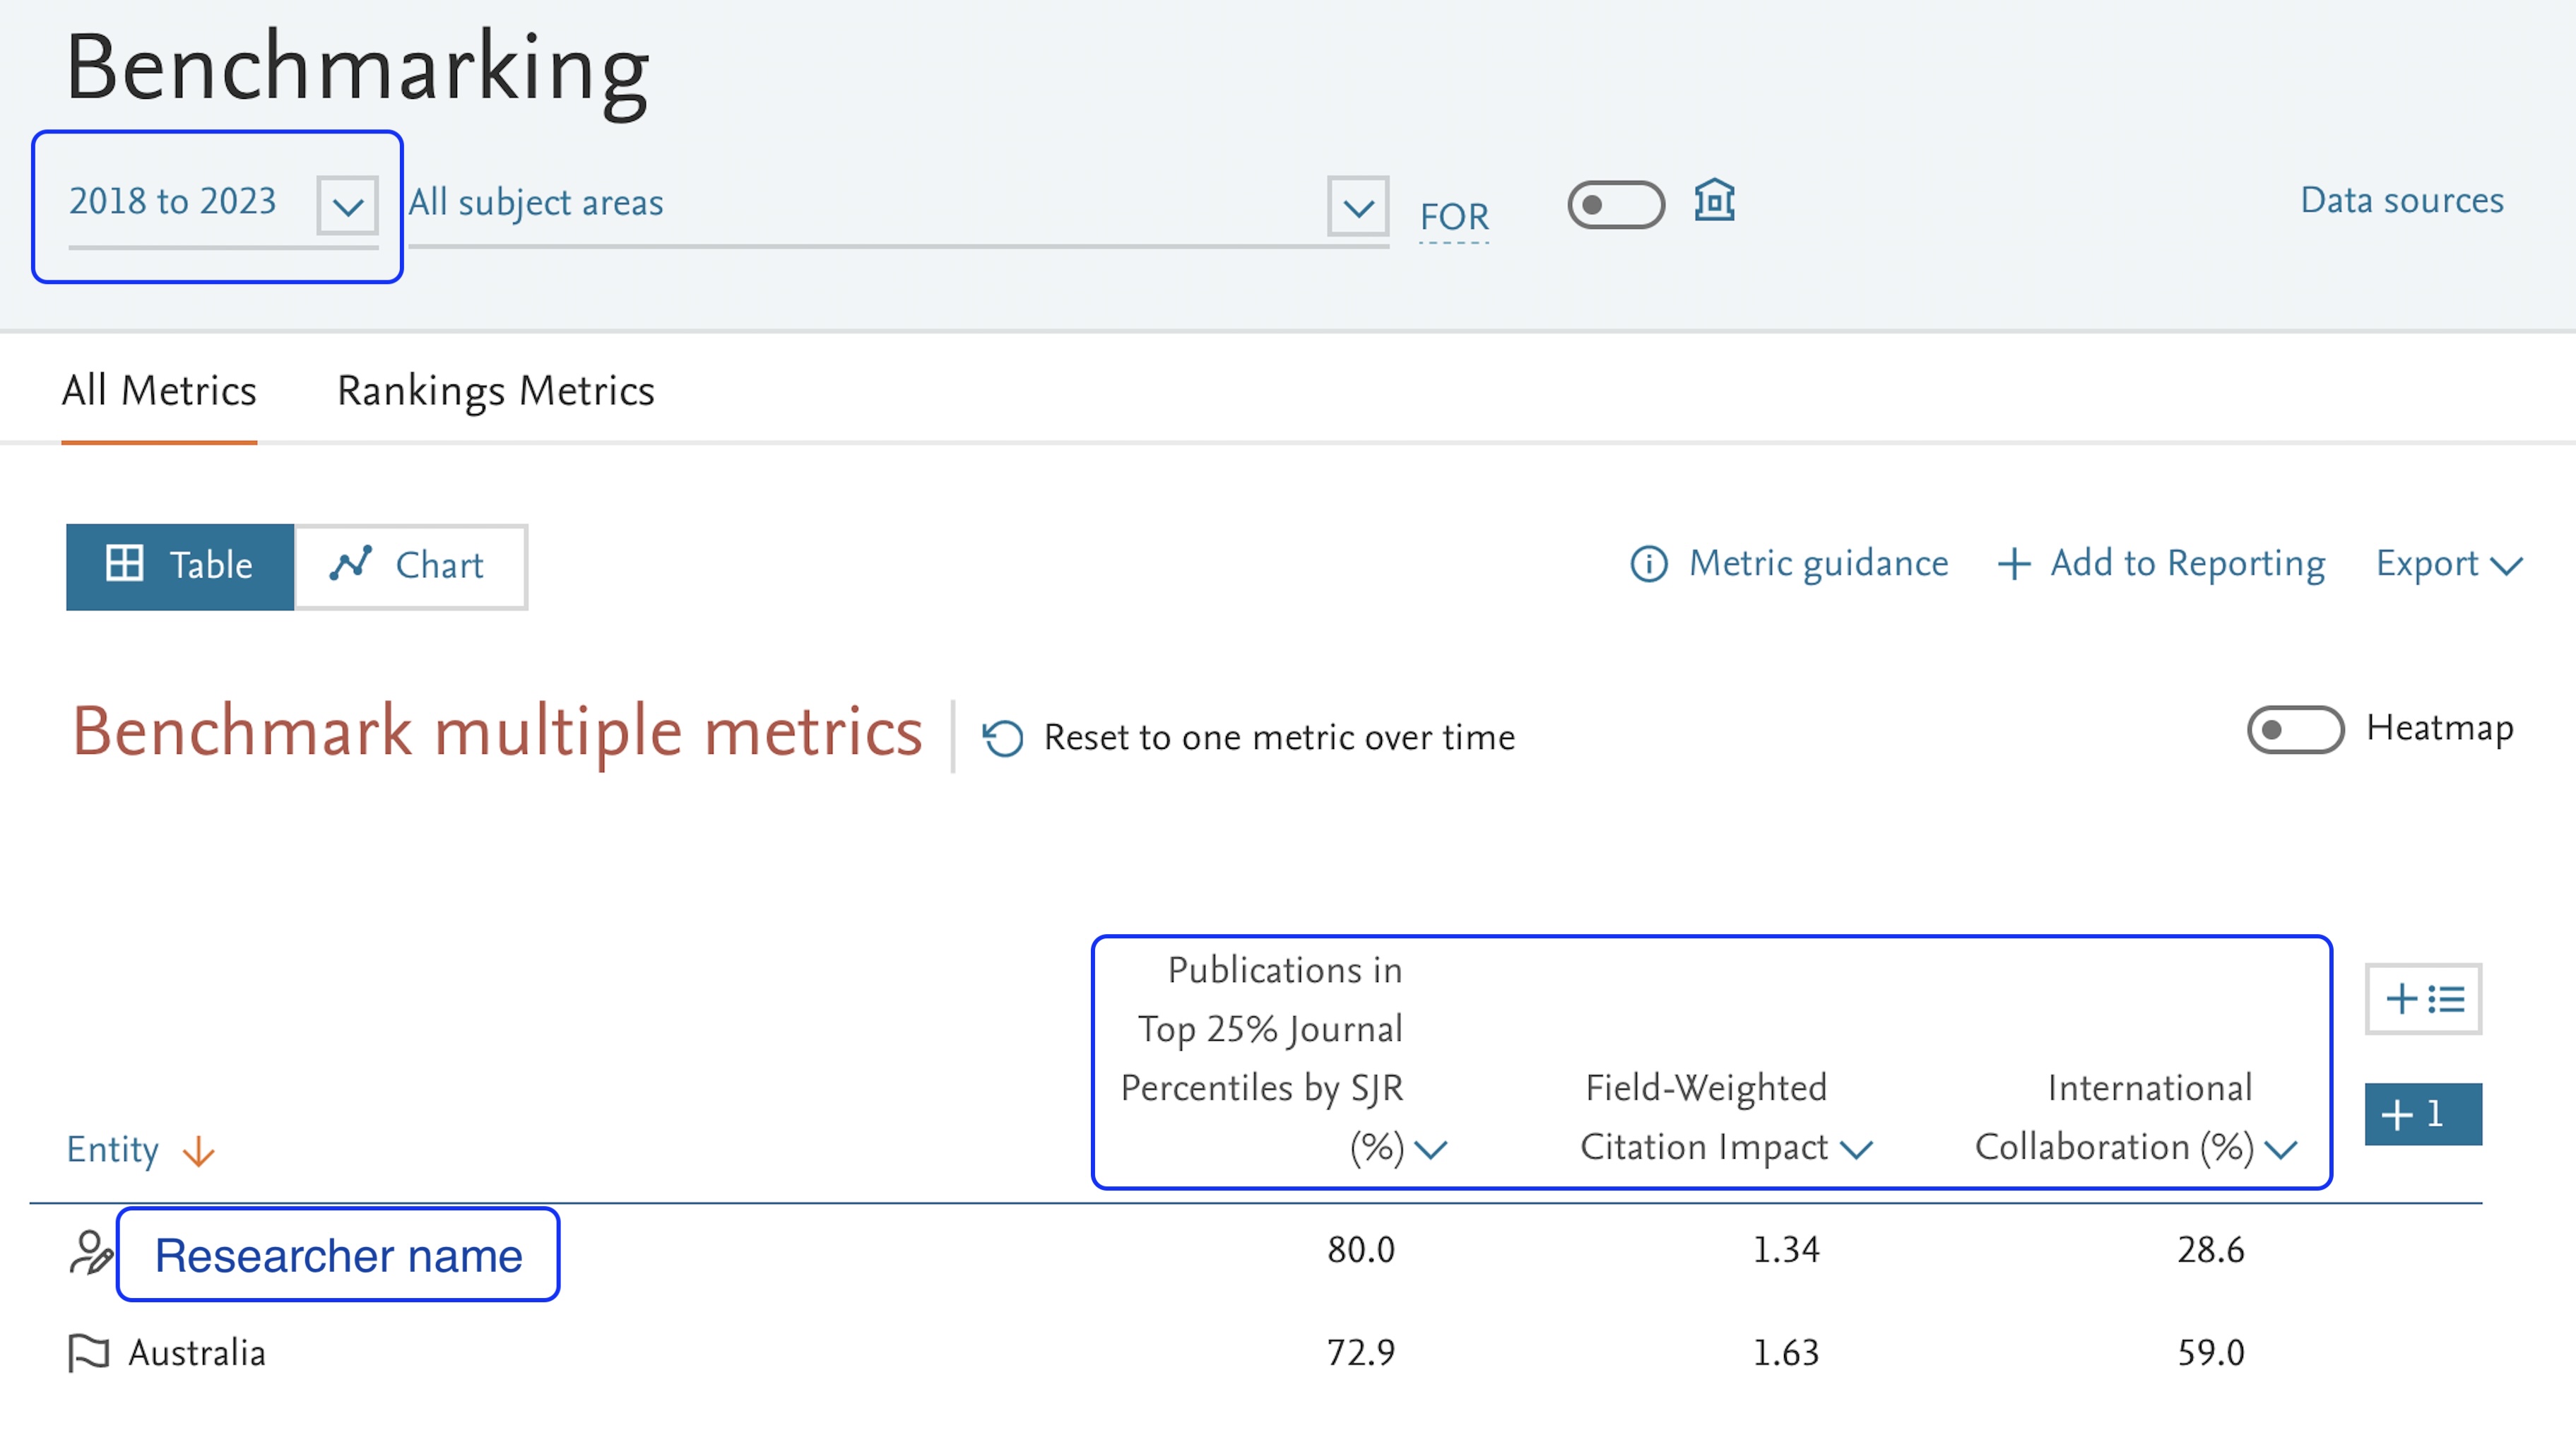Click the researcher person icon

90,1252
